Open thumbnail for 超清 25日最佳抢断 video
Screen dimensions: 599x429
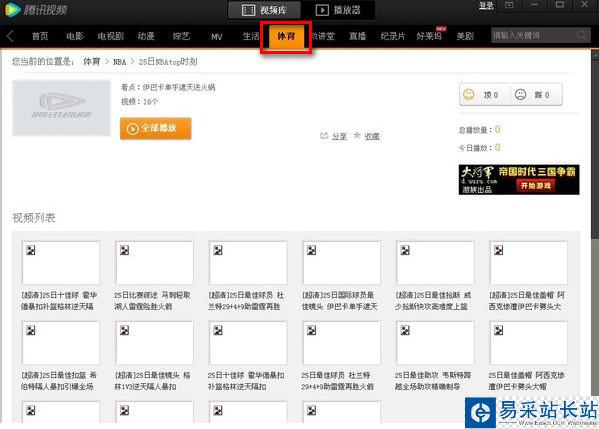435,263
